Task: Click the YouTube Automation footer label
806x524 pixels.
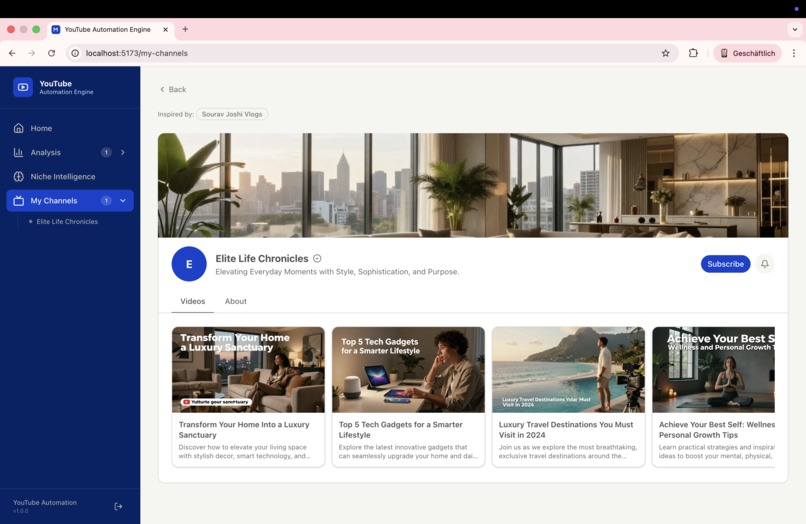Action: 45,502
